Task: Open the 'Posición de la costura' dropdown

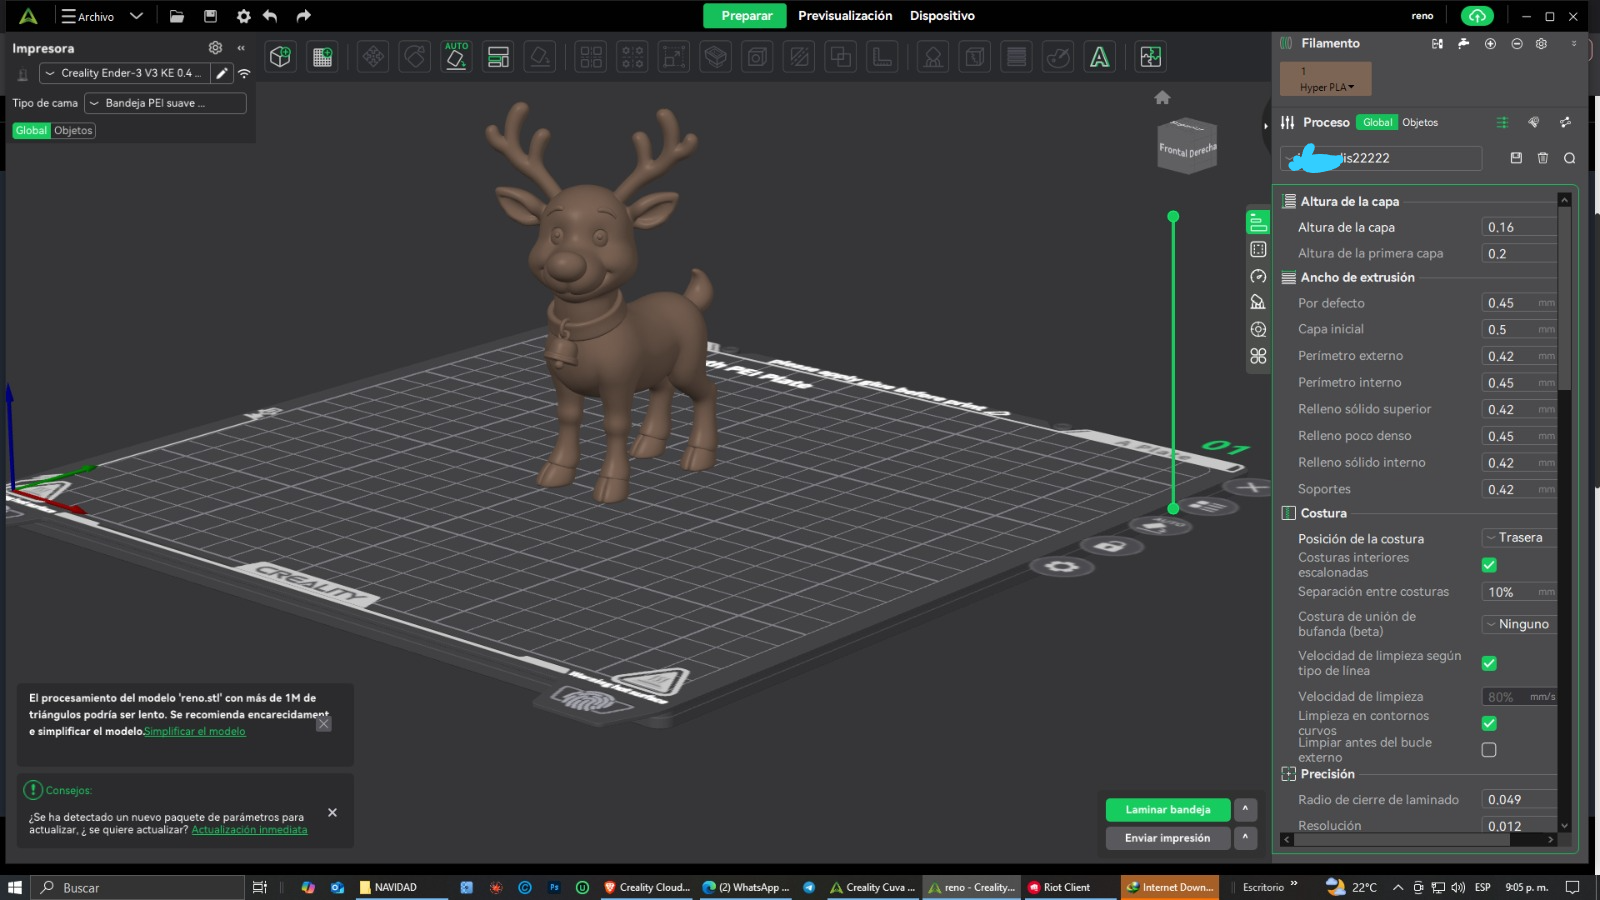Action: pyautogui.click(x=1518, y=538)
